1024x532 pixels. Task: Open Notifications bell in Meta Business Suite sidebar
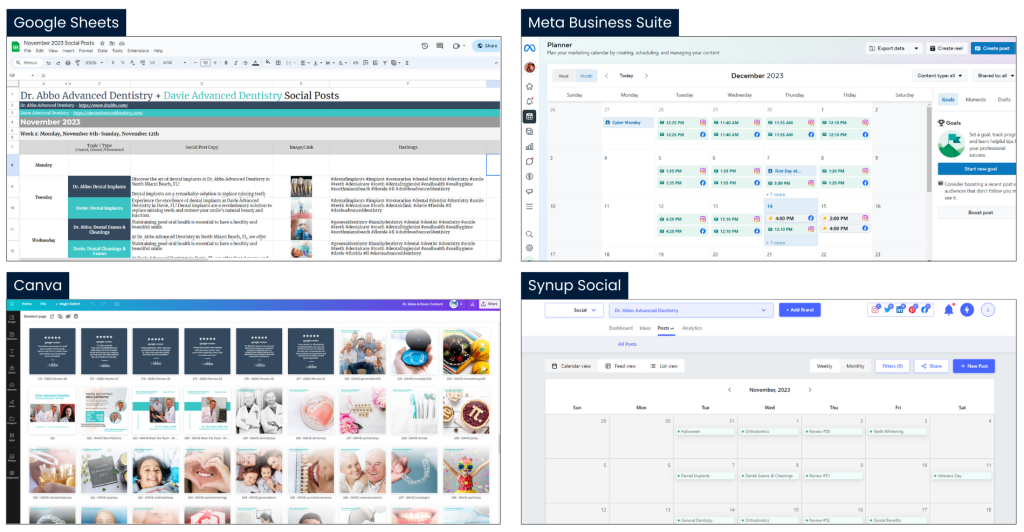(530, 101)
